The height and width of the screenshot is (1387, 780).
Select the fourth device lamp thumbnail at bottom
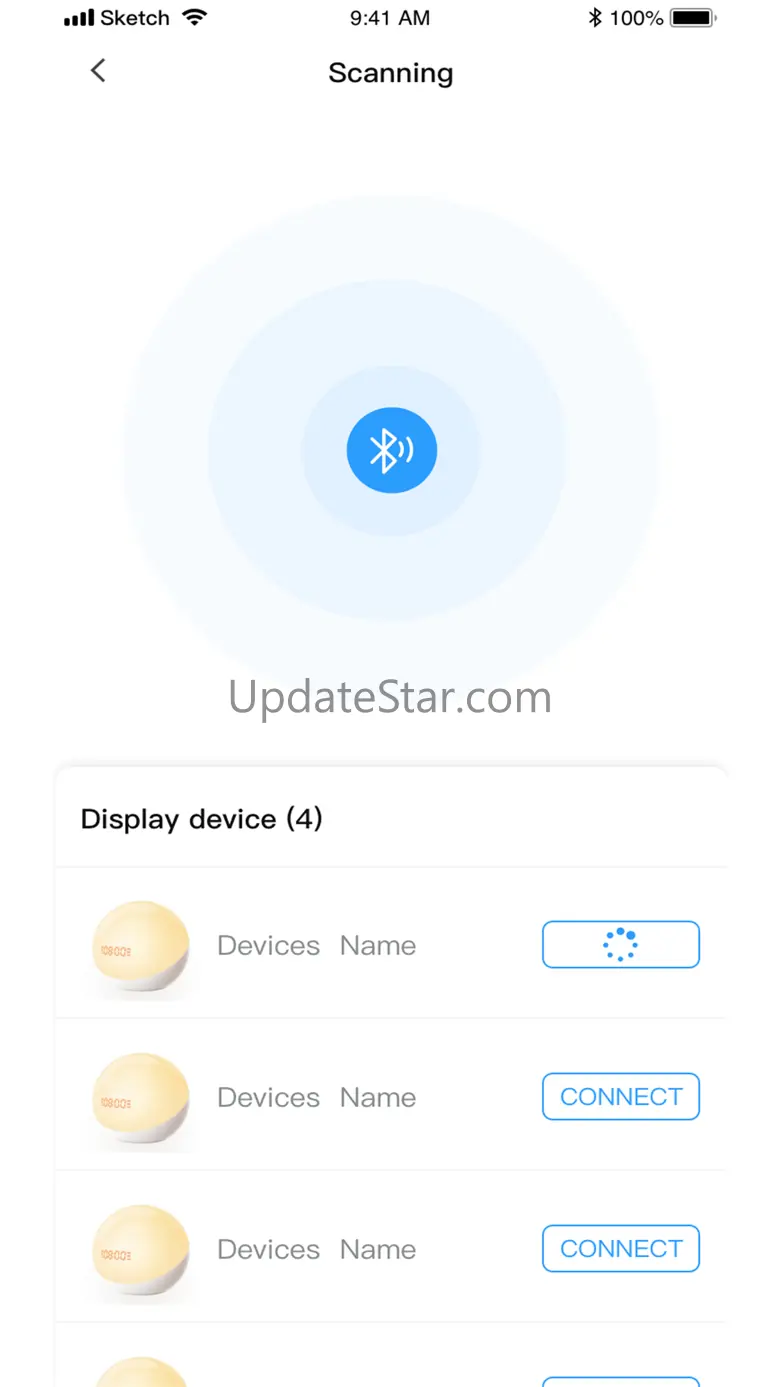[x=139, y=1371]
